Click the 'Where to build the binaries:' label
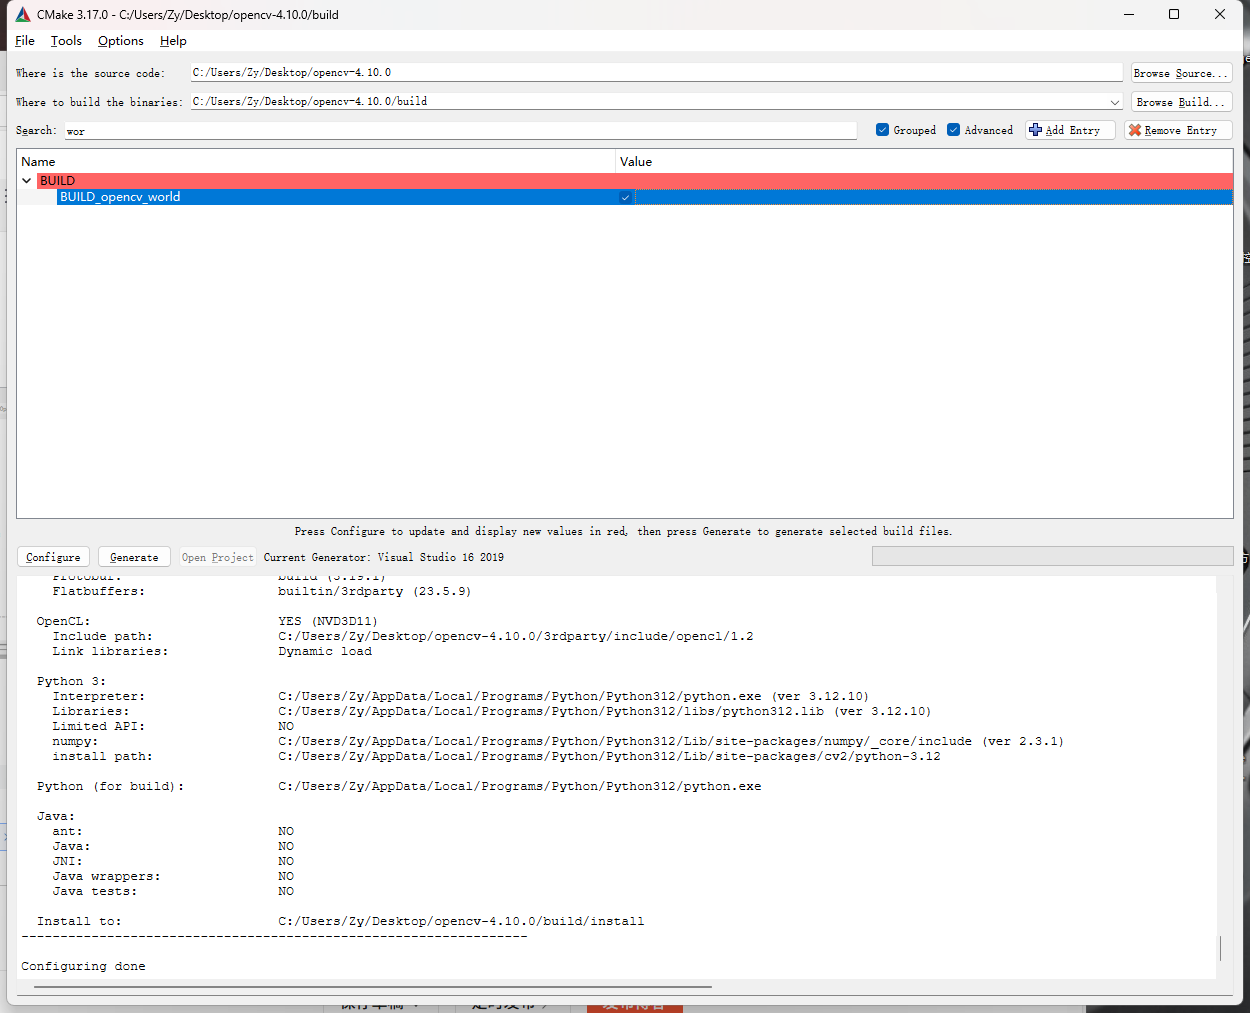1250x1013 pixels. pos(99,102)
